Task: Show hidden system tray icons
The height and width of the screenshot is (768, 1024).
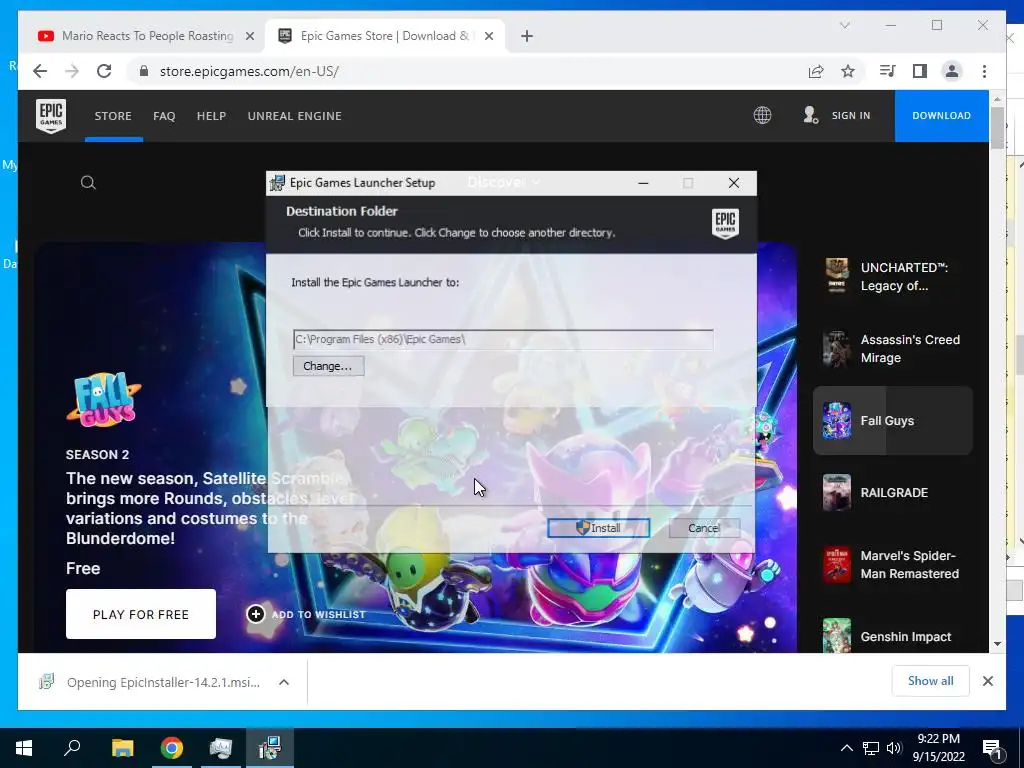Action: pyautogui.click(x=846, y=748)
